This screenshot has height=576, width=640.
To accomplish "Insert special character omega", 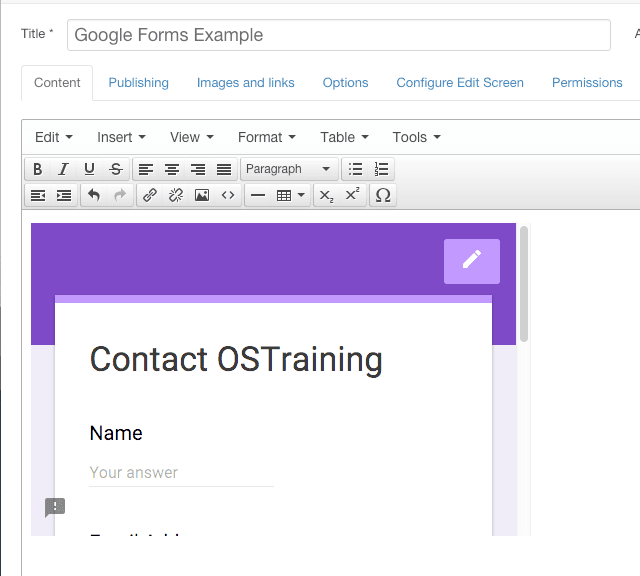I will (383, 196).
